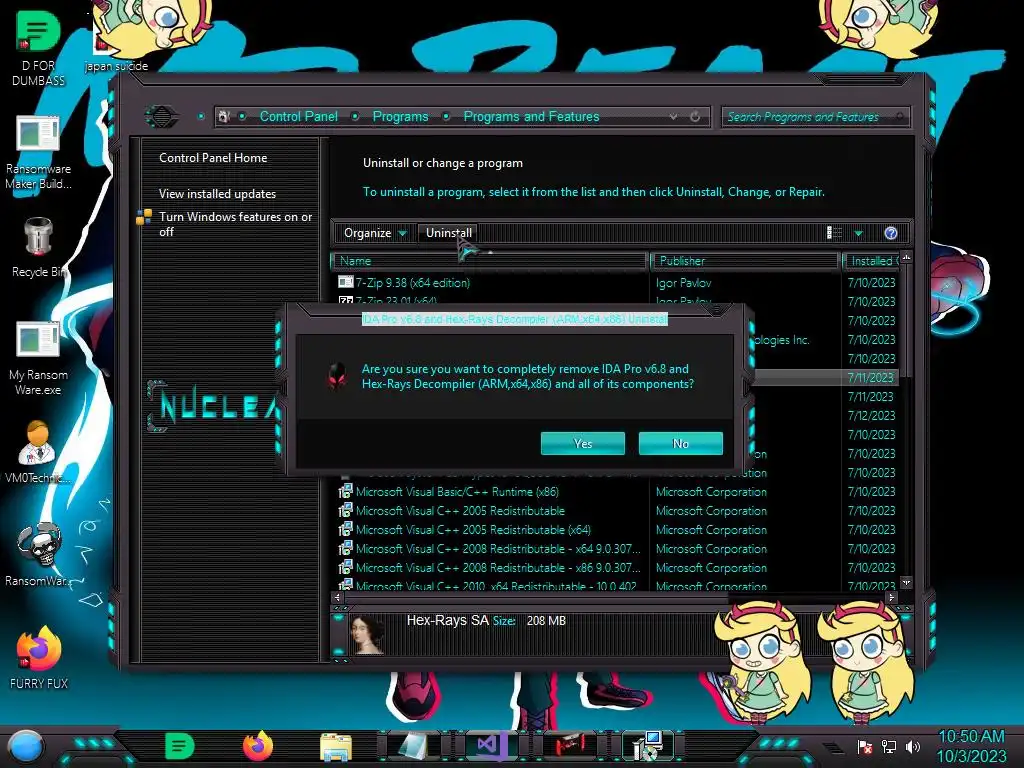Click the highlighted 7/11/2023 date cell

871,377
